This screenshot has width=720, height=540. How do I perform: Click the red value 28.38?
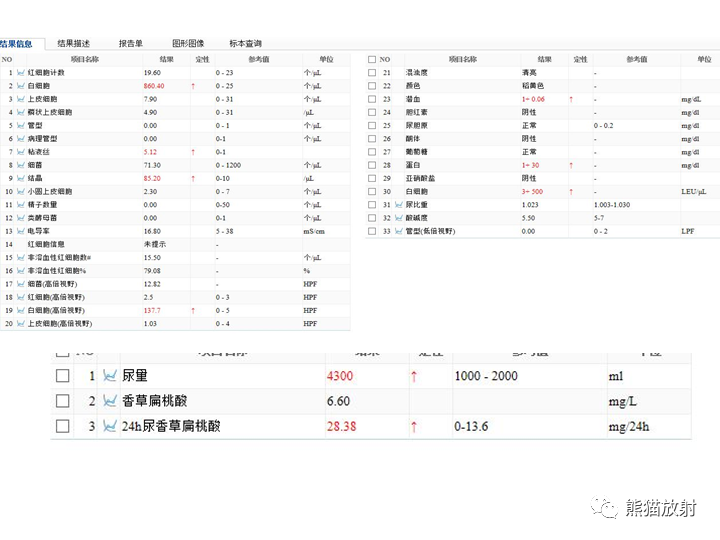pyautogui.click(x=342, y=427)
